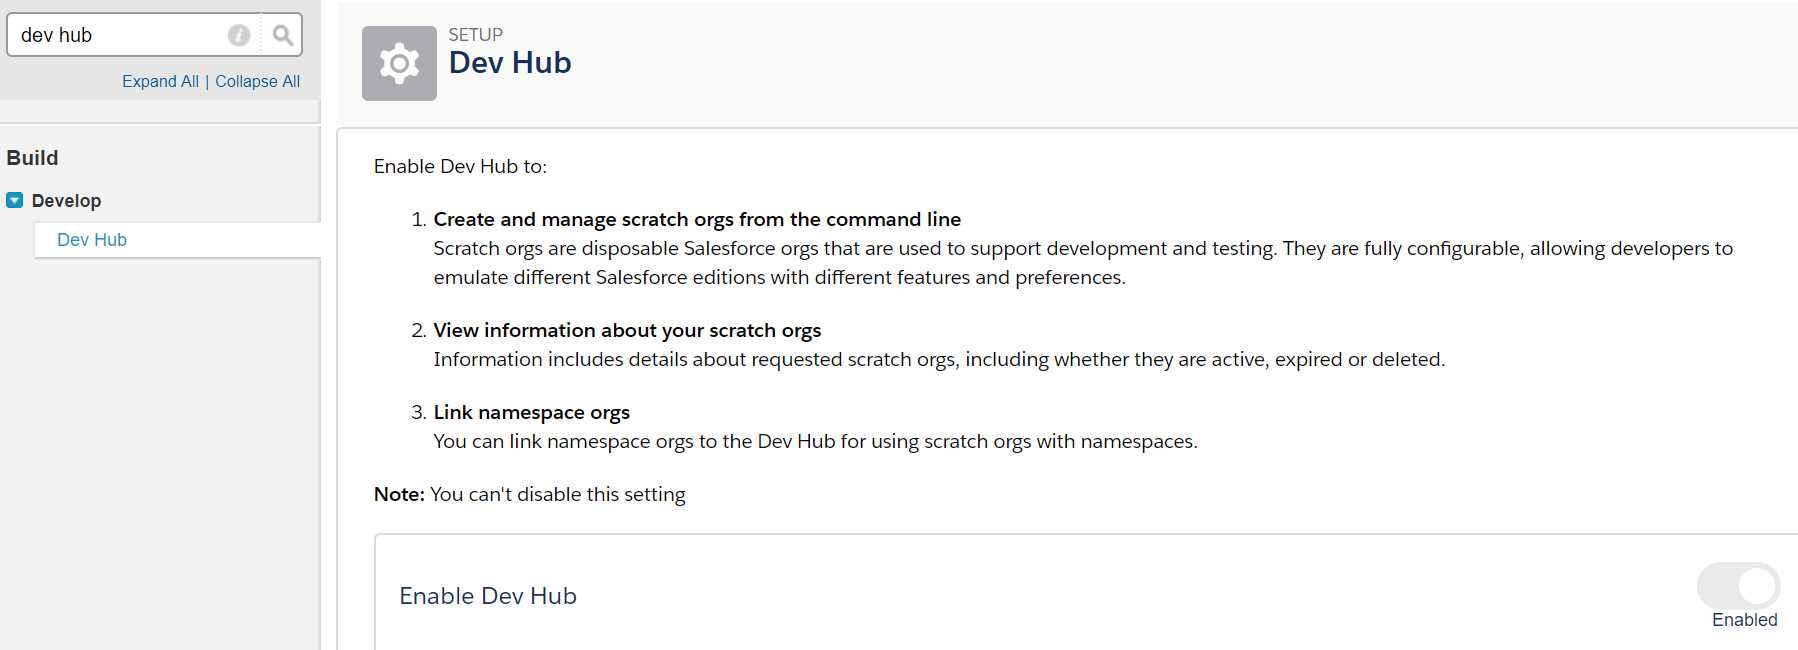Image resolution: width=1798 pixels, height=650 pixels.
Task: Click Expand All link
Action: point(160,82)
